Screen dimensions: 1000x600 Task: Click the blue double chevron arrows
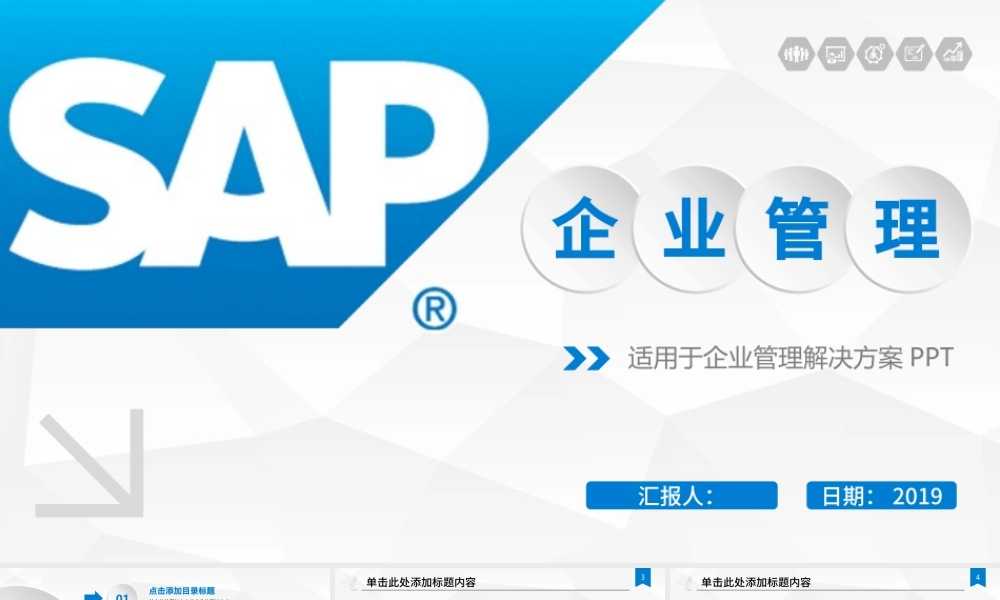tap(586, 358)
